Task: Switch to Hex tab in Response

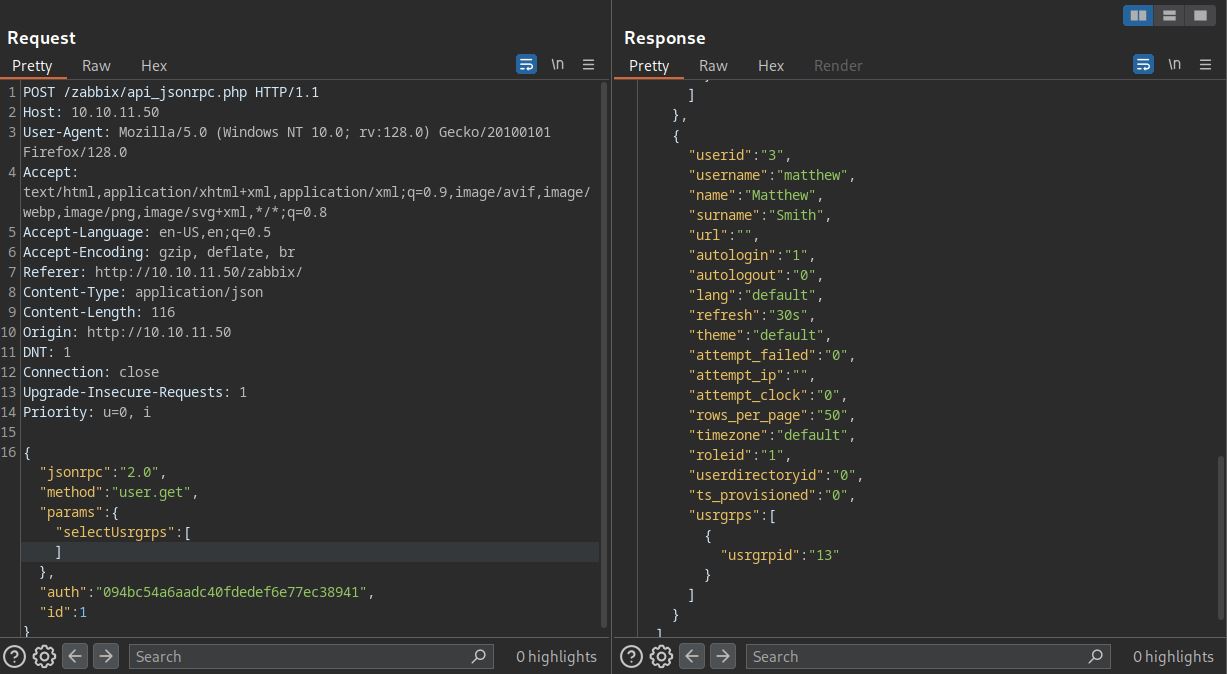Action: tap(771, 65)
